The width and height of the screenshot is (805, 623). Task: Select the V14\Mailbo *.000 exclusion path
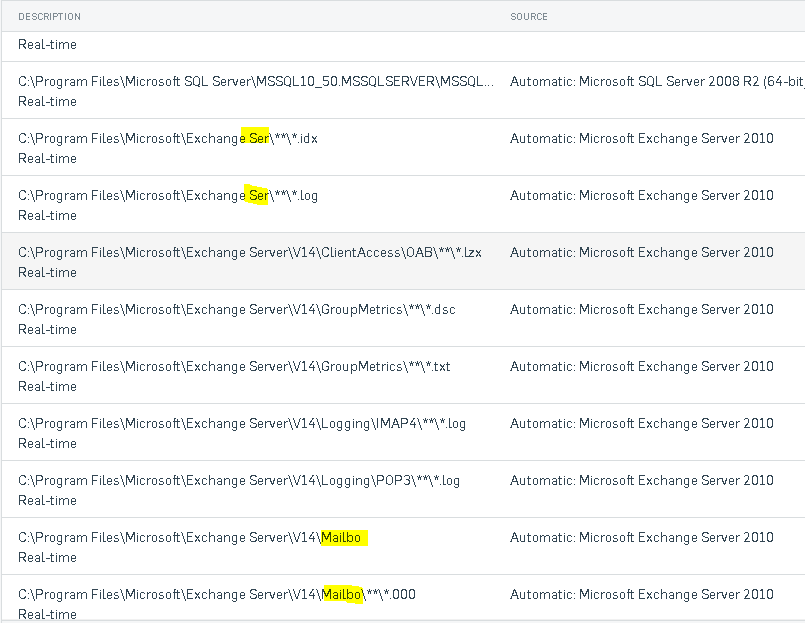coord(217,595)
